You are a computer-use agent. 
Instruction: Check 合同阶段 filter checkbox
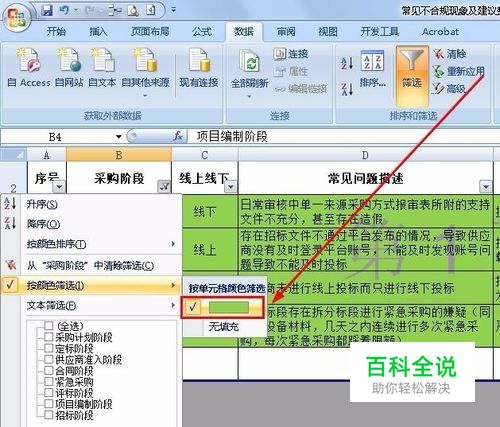click(49, 370)
